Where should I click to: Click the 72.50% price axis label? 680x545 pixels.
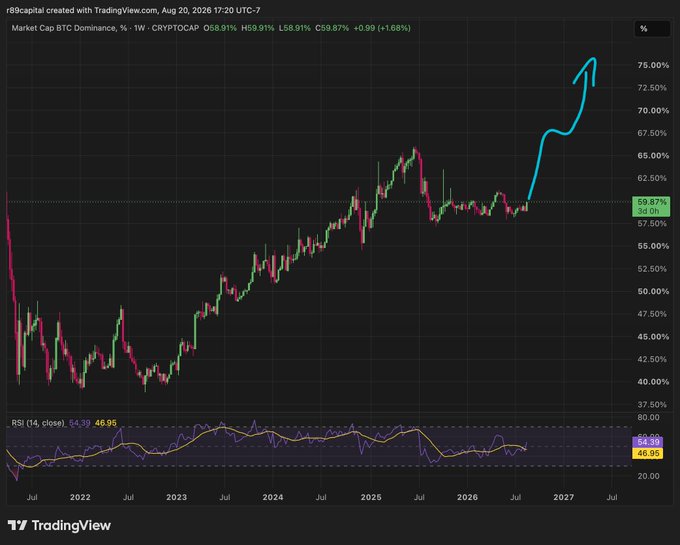[x=652, y=88]
